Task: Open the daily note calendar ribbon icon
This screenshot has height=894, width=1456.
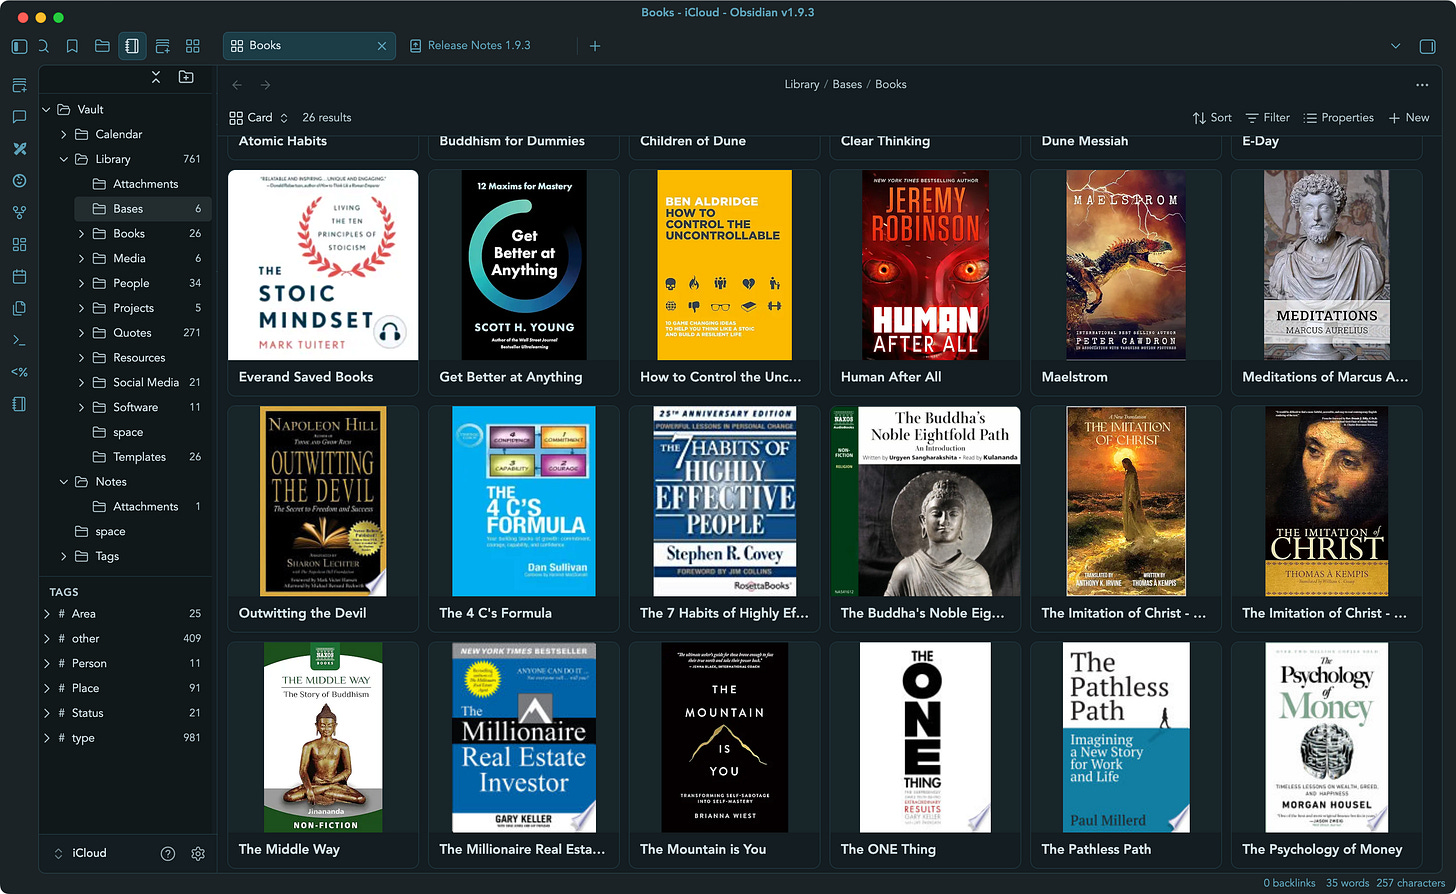Action: tap(19, 277)
